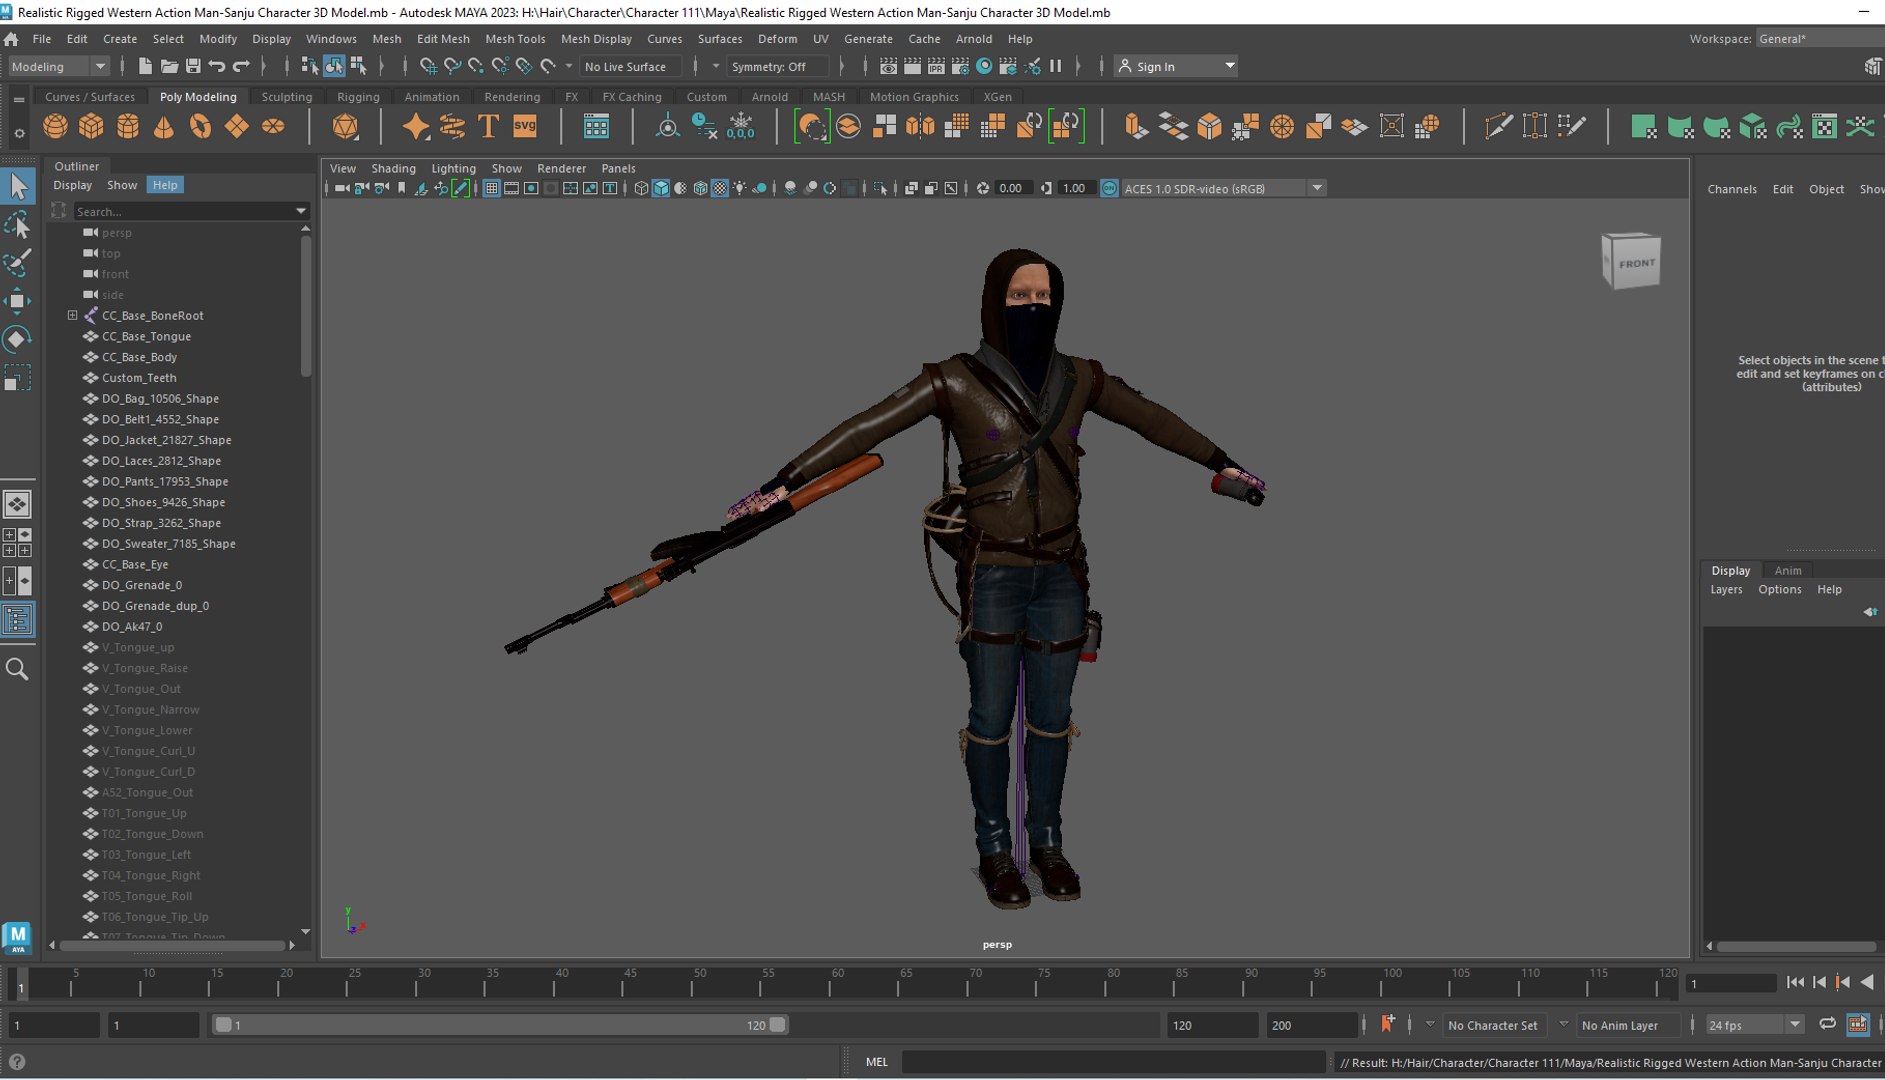Image resolution: width=1885 pixels, height=1080 pixels.
Task: Open the Symmetry: Off dropdown
Action: click(779, 66)
